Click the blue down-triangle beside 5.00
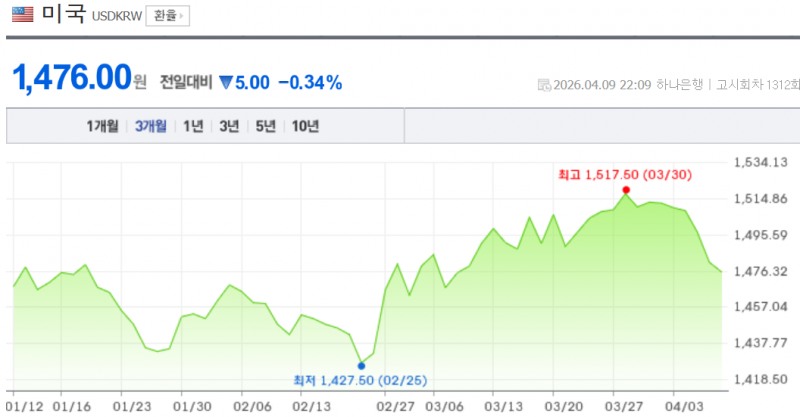800x417 pixels. click(x=225, y=82)
